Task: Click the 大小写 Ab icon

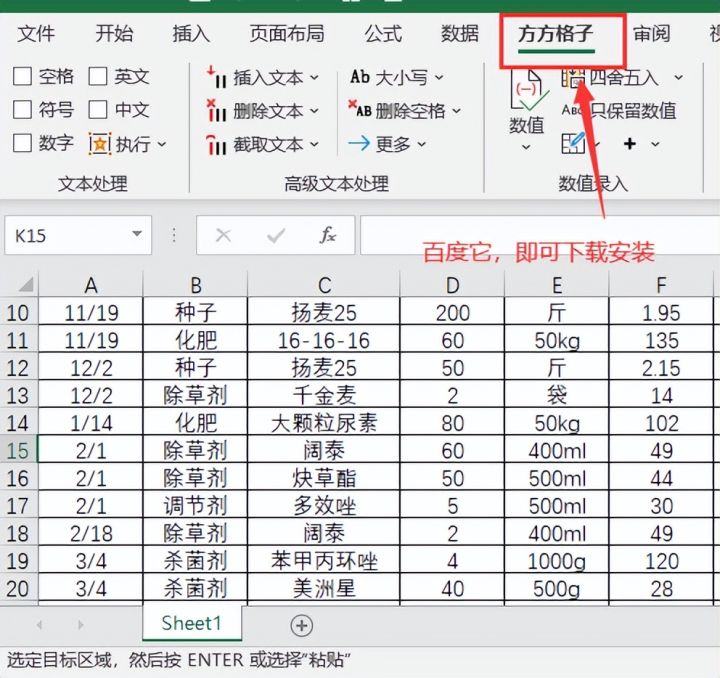Action: pos(360,77)
